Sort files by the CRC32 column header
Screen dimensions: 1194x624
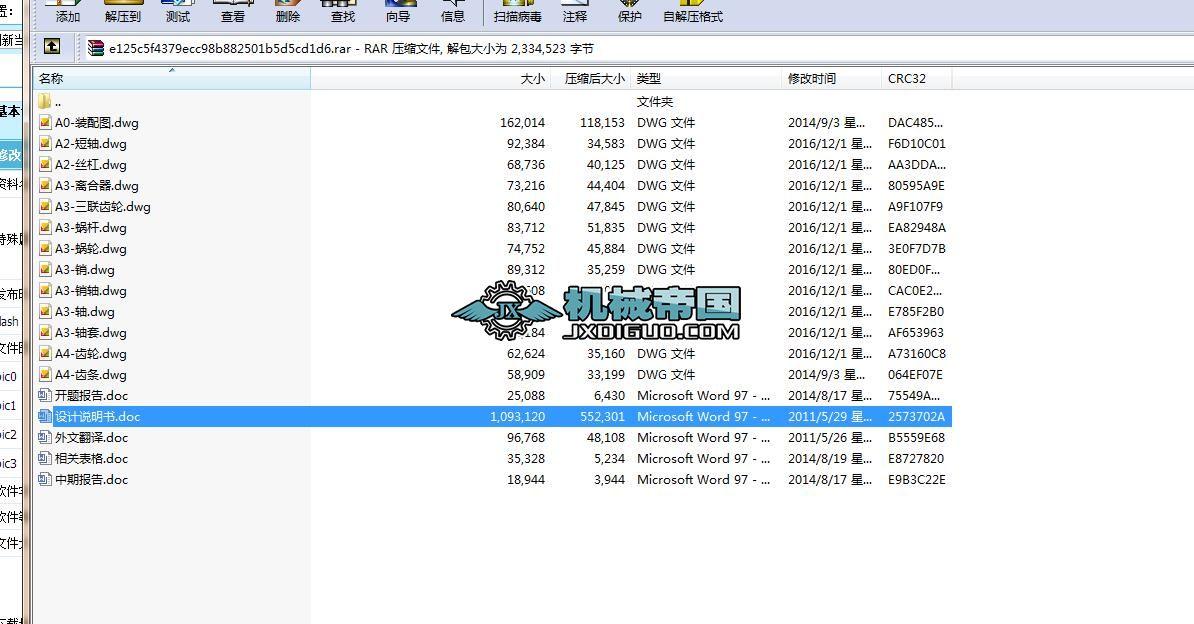click(917, 78)
